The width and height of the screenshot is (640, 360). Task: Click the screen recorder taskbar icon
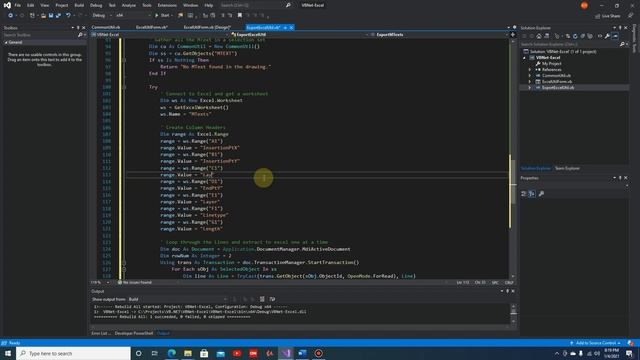click(x=318, y=353)
